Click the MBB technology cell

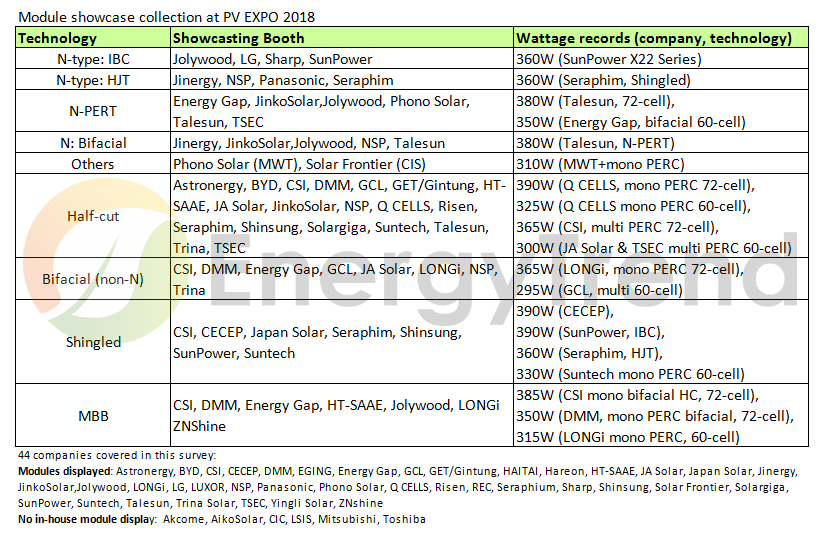(x=93, y=415)
